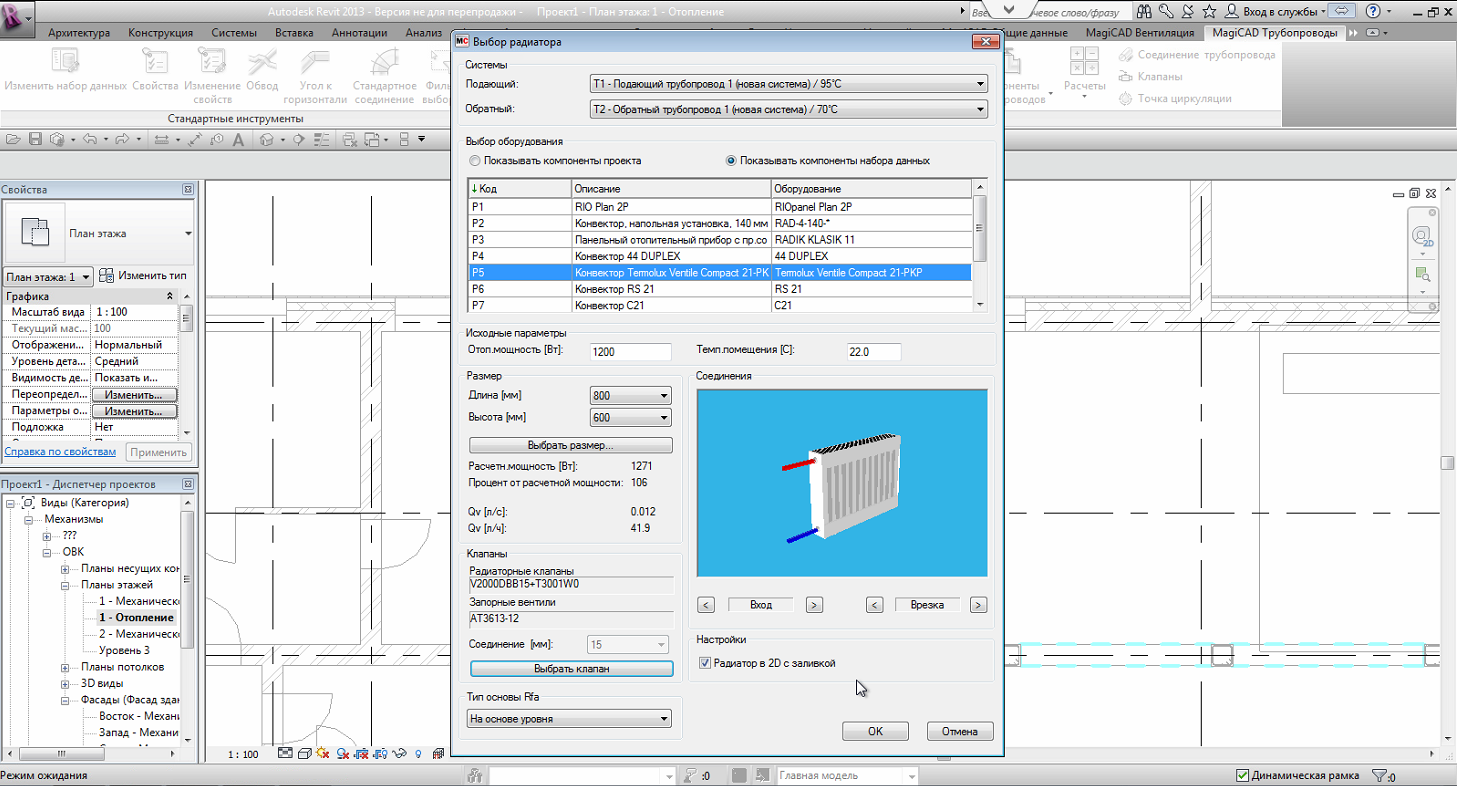This screenshot has width=1457, height=786.
Task: Open the blue question mark help icon
Action: pyautogui.click(x=1372, y=11)
